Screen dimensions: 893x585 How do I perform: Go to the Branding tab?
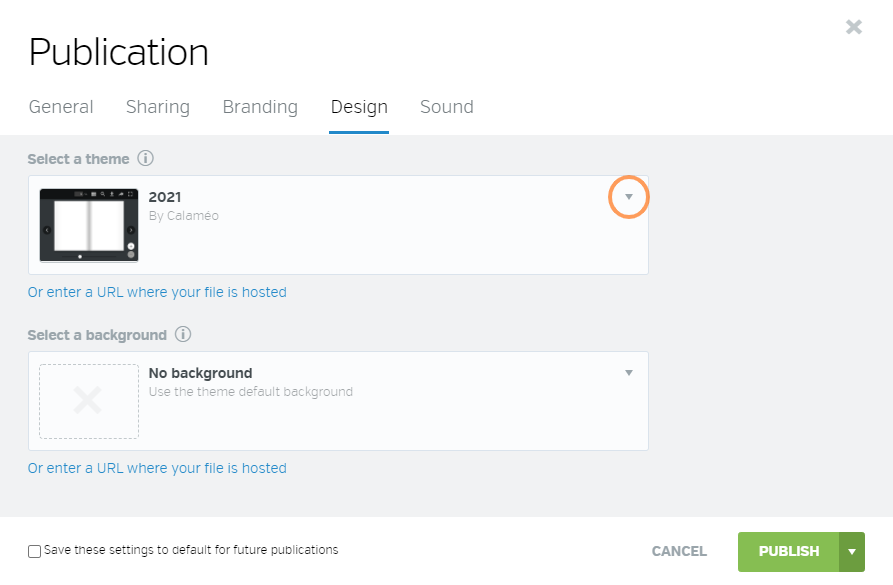[x=260, y=107]
